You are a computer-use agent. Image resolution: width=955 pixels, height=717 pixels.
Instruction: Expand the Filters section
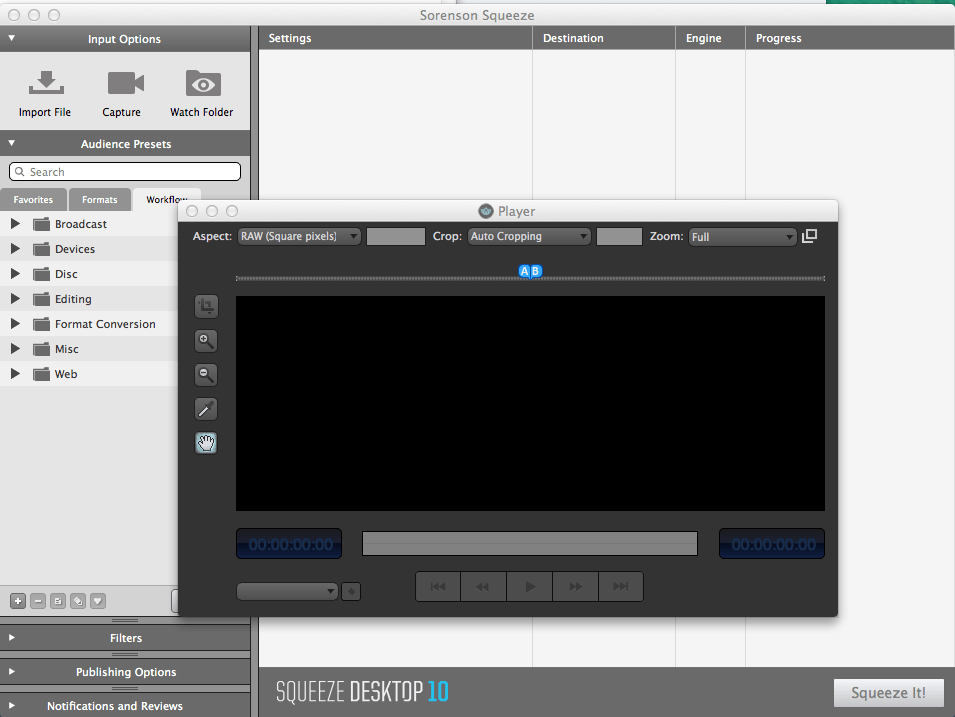coord(12,638)
